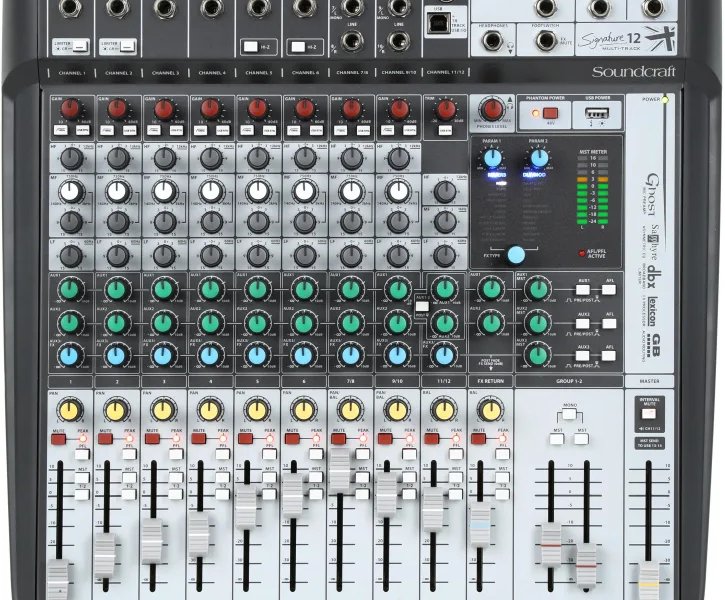Viewport: 725px width, 600px height.
Task: Click the MASTER fader with yellow stripe
Action: click(x=649, y=581)
